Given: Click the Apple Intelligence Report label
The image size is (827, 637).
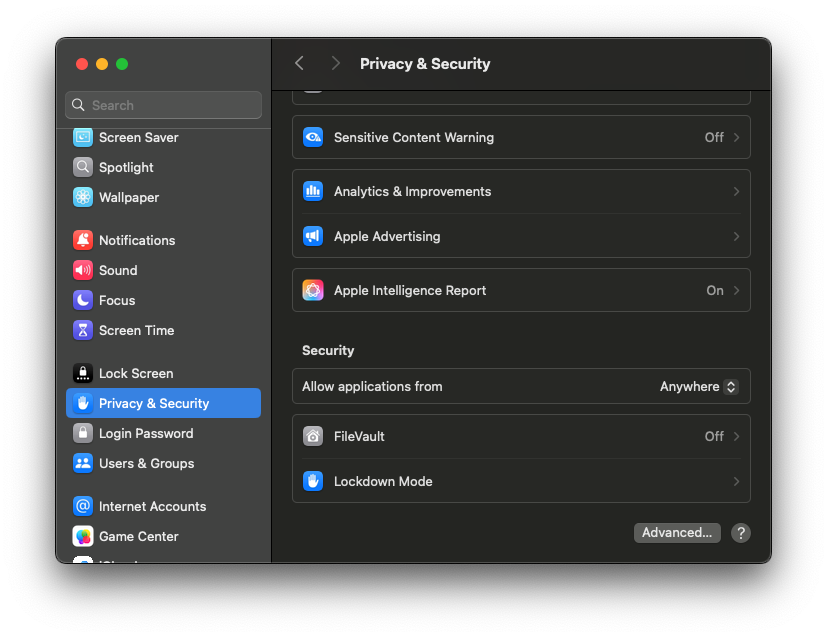Looking at the screenshot, I should [410, 291].
